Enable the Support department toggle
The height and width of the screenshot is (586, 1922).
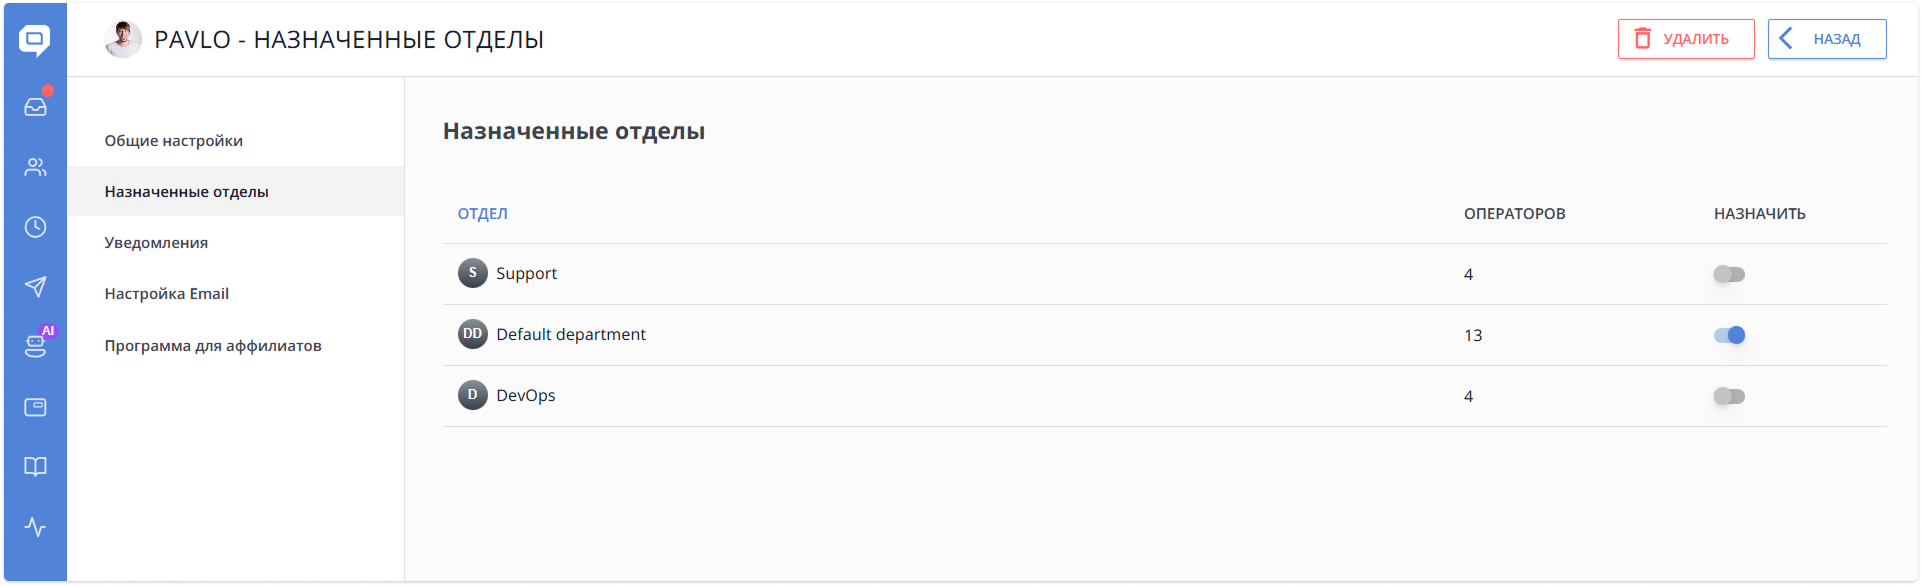1729,274
